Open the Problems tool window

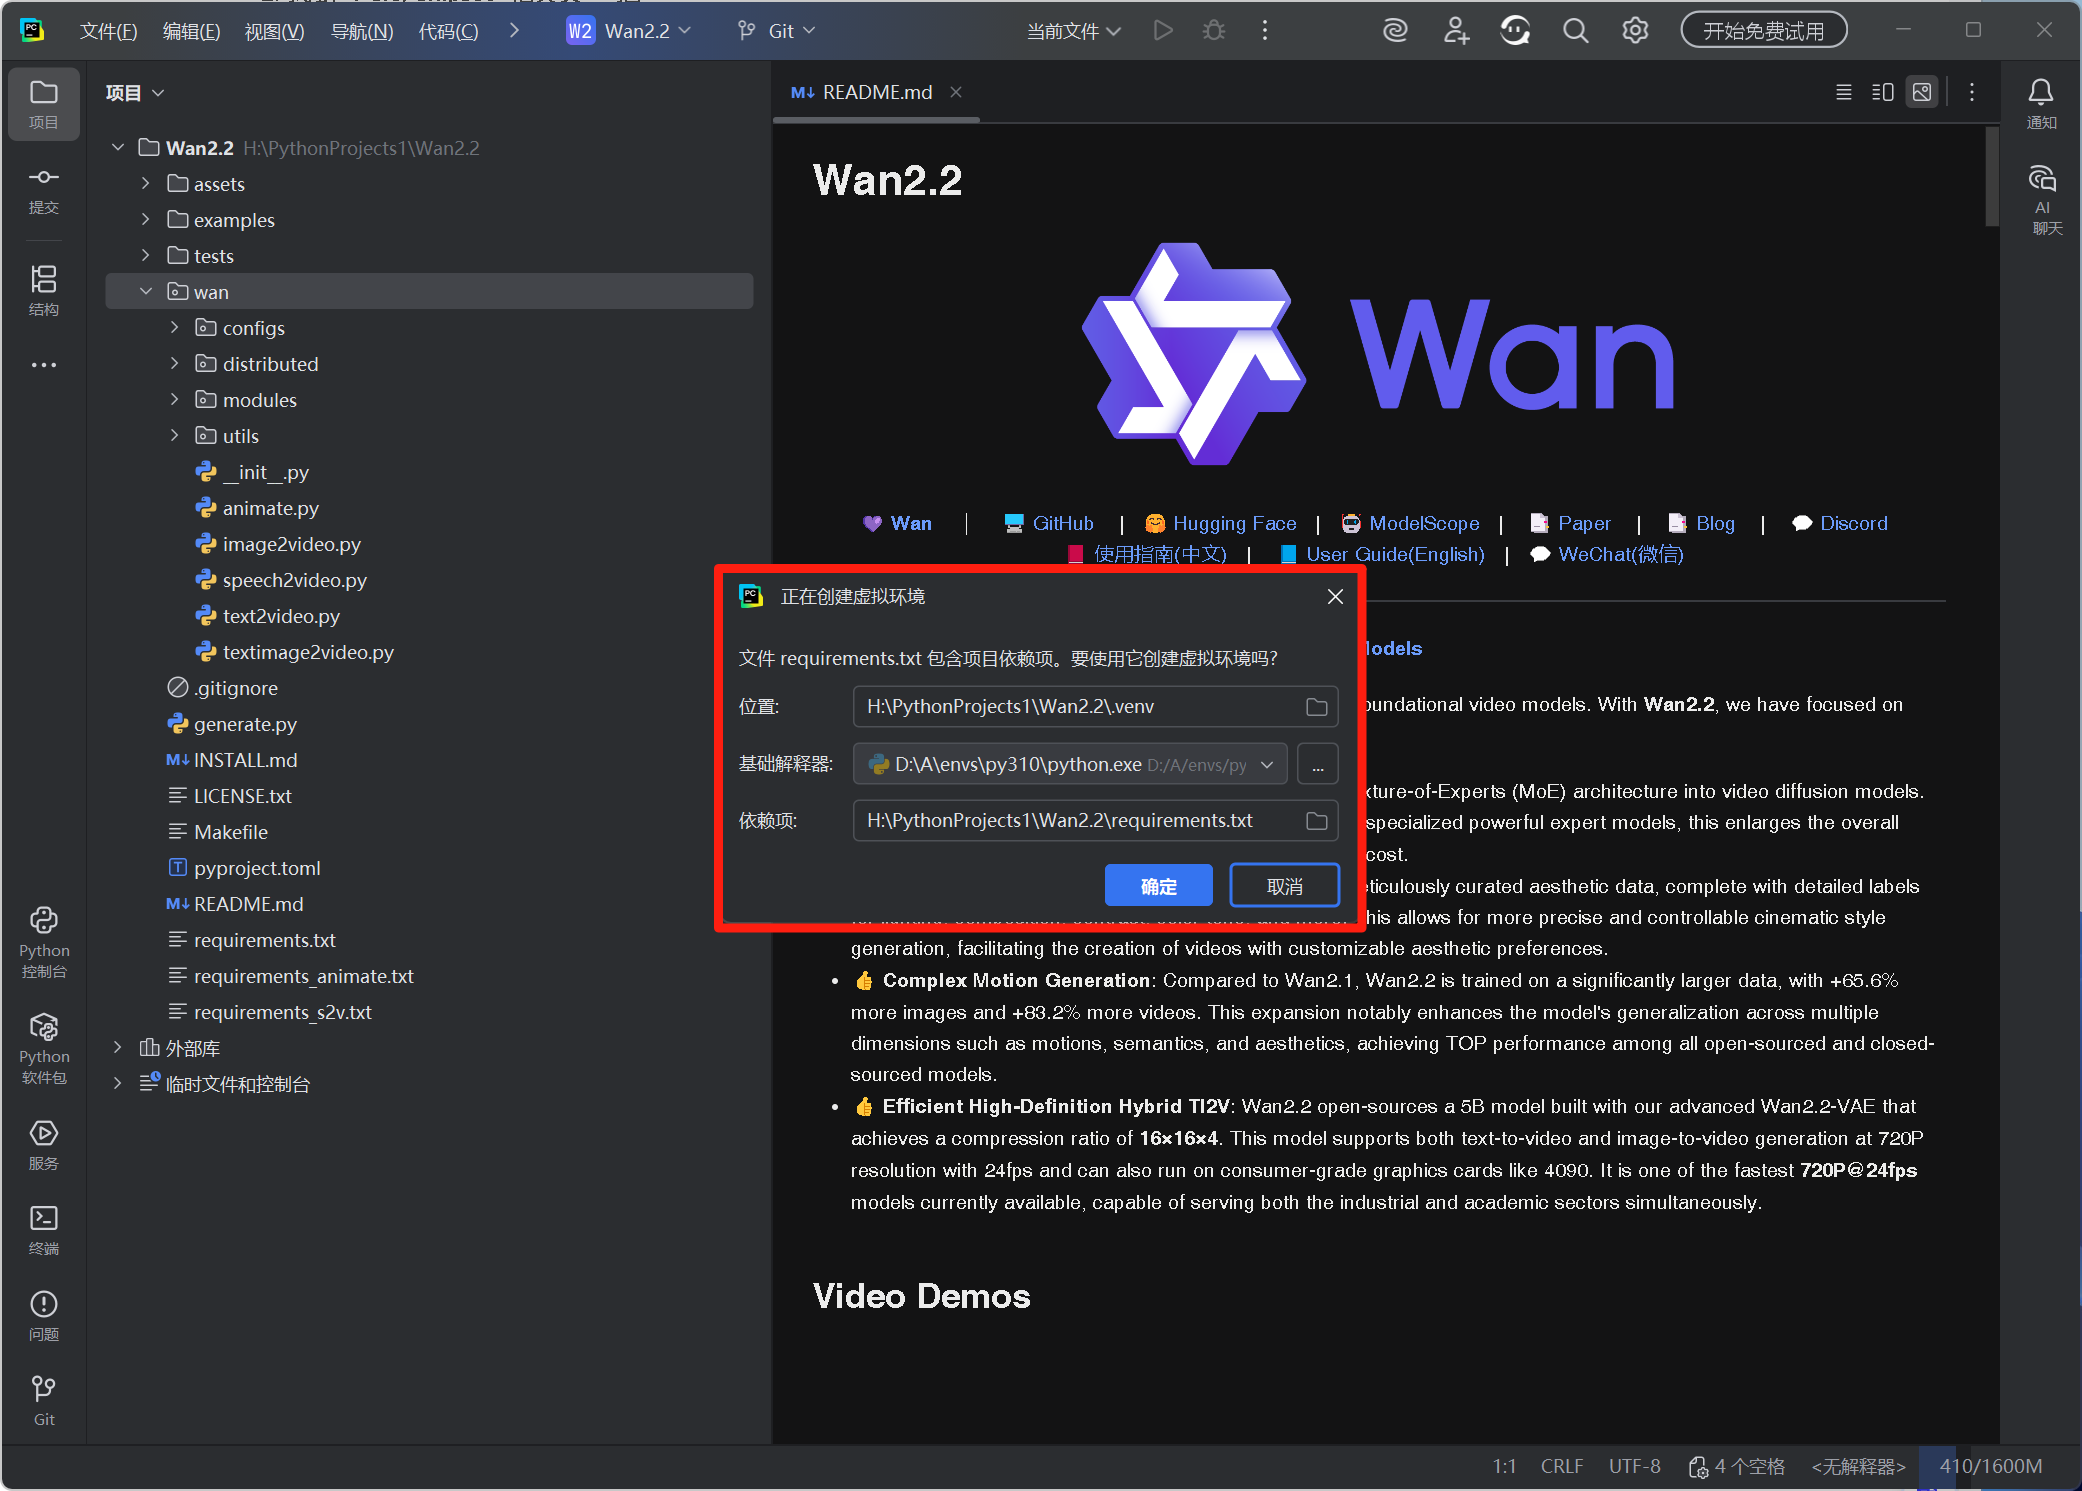[x=44, y=1315]
